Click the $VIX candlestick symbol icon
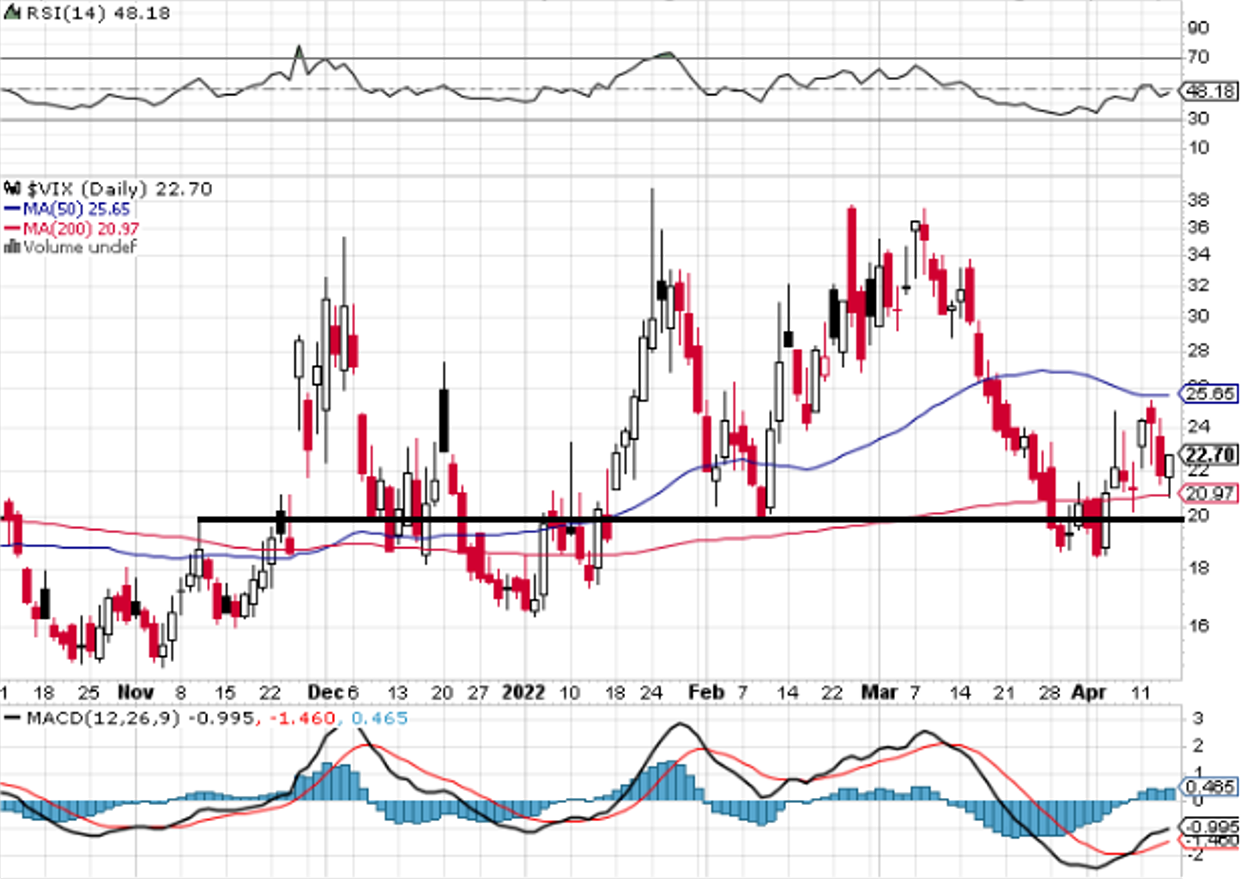The width and height of the screenshot is (1242, 879). coord(12,189)
